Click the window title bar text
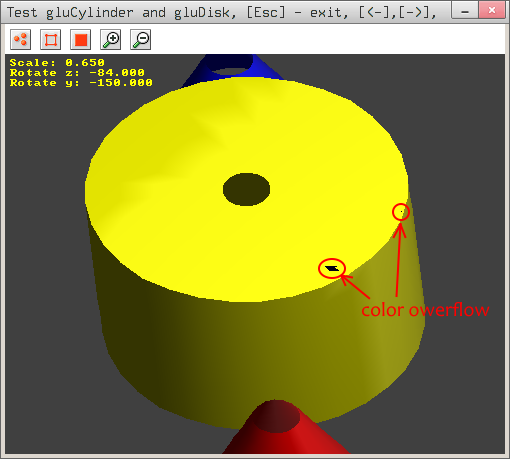510x459 pixels. click(221, 13)
